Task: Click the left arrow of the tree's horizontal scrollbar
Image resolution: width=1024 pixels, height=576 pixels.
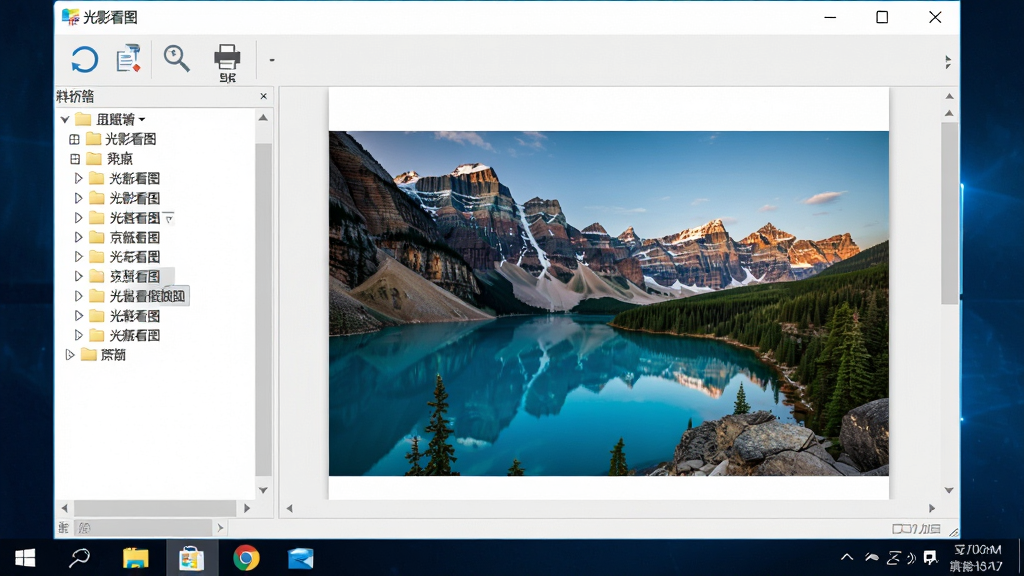Action: [64, 507]
